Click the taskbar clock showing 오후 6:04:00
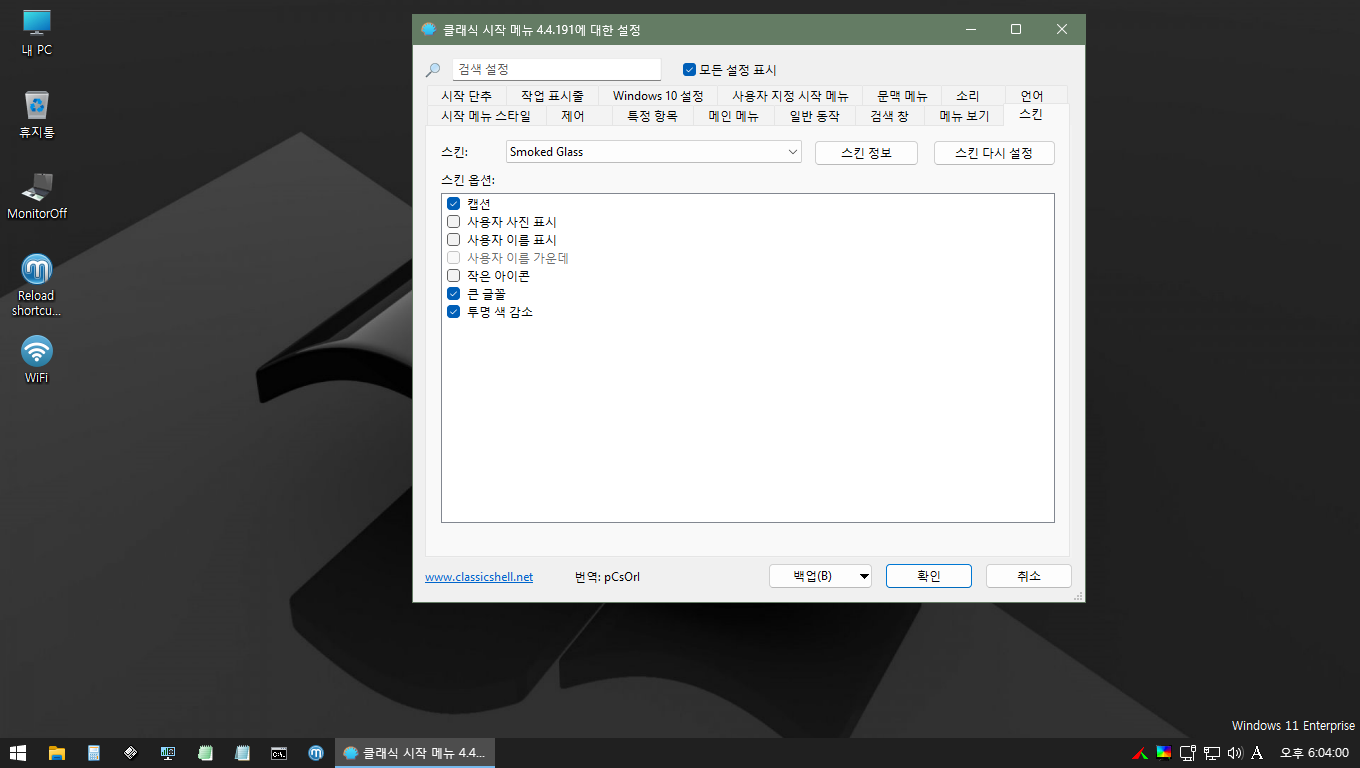Viewport: 1360px width, 768px height. pos(1314,753)
